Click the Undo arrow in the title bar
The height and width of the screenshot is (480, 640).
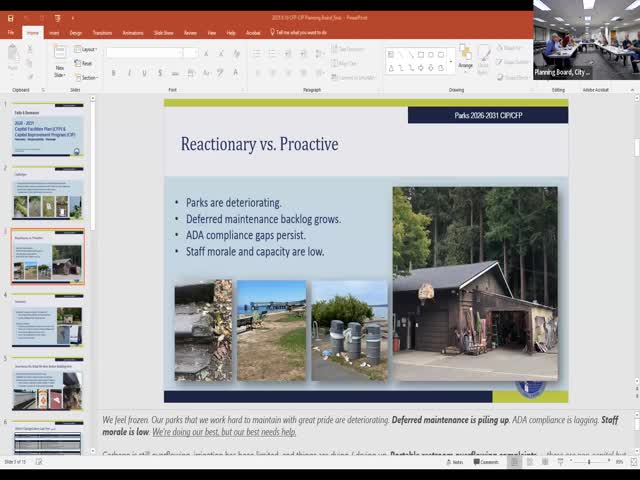point(26,18)
